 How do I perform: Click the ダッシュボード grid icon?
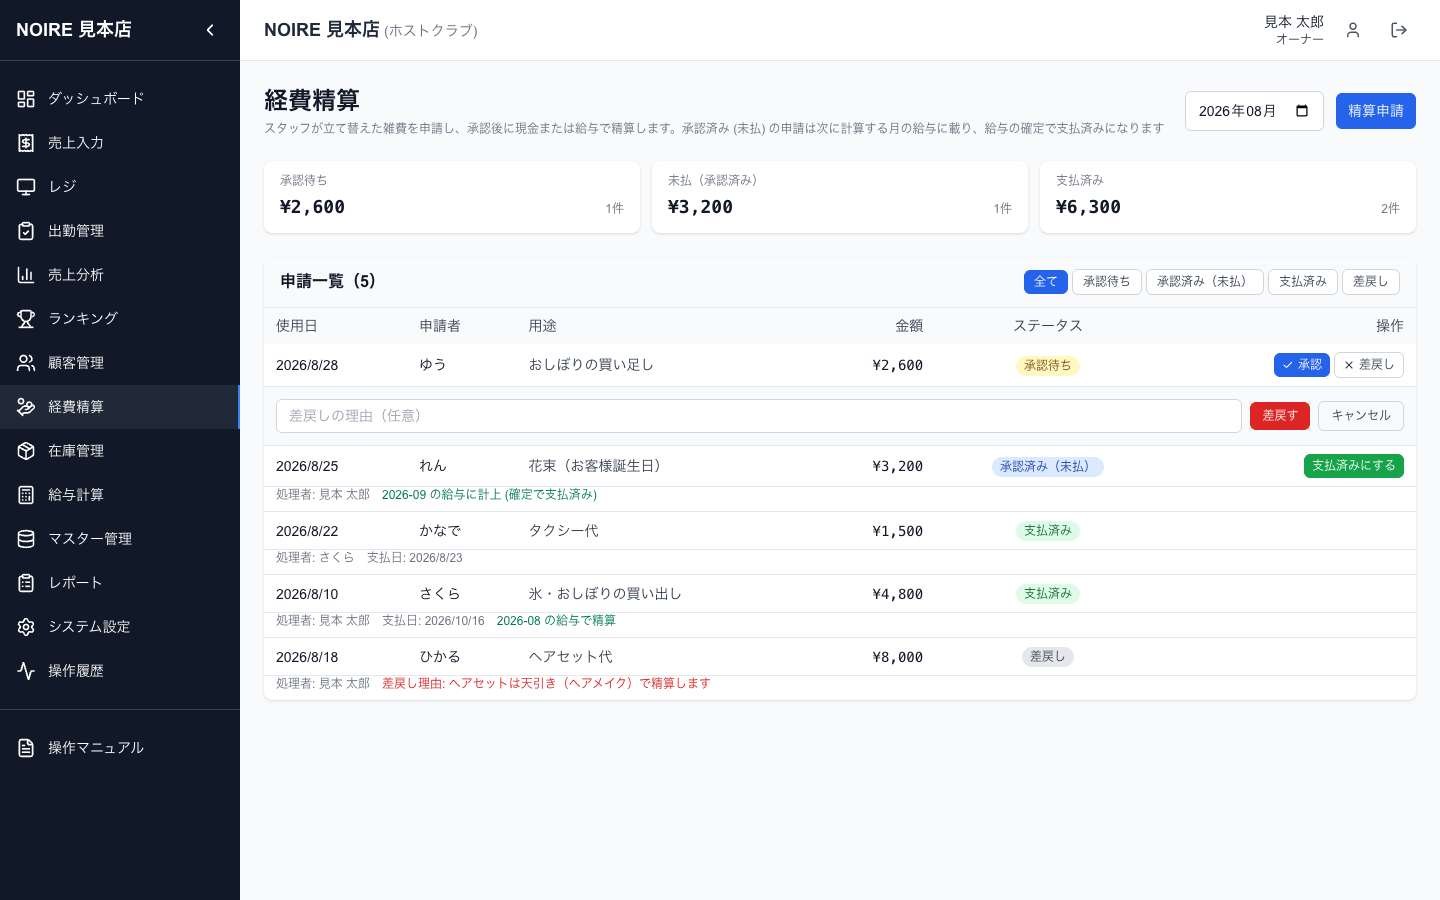tap(26, 99)
